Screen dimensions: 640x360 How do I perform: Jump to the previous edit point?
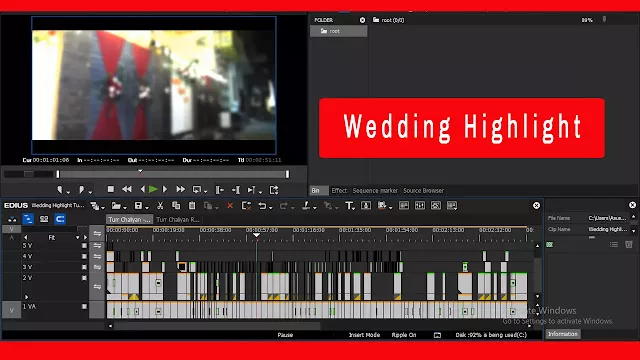coord(220,190)
